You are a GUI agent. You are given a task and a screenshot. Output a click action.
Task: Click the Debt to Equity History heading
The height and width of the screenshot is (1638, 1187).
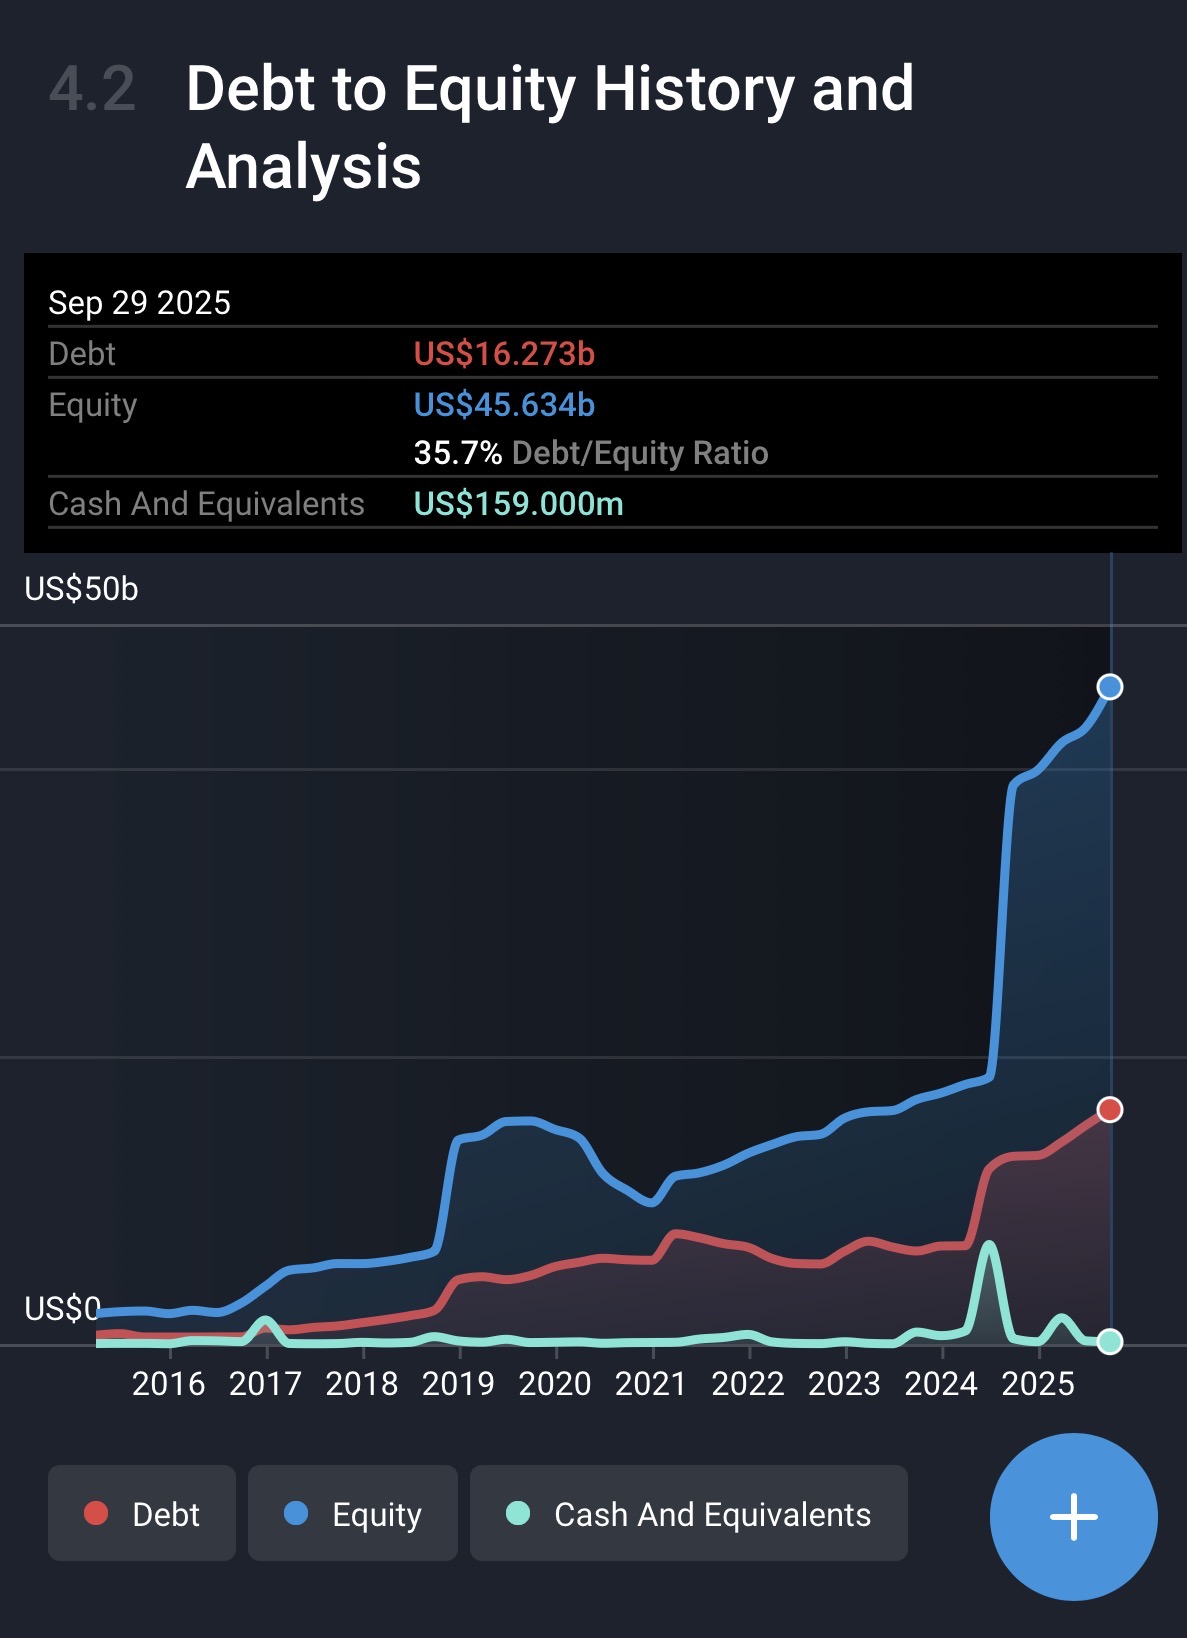click(x=549, y=127)
